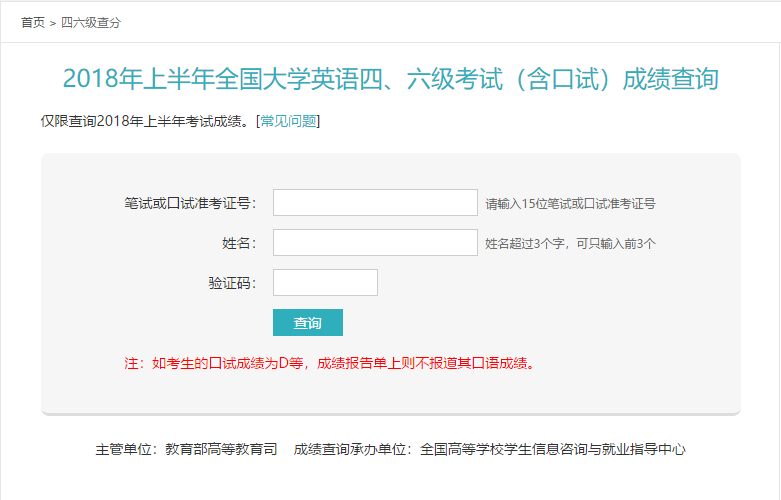
Task: Click the breadcrumb separator arrow
Action: (x=53, y=22)
